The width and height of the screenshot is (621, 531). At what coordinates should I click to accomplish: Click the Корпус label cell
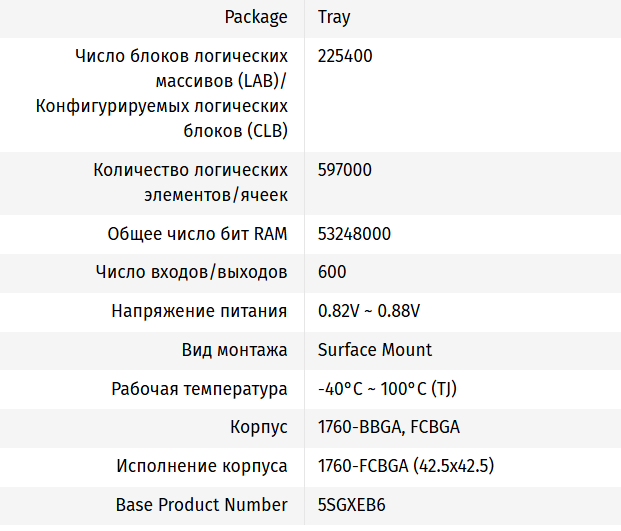point(258,428)
